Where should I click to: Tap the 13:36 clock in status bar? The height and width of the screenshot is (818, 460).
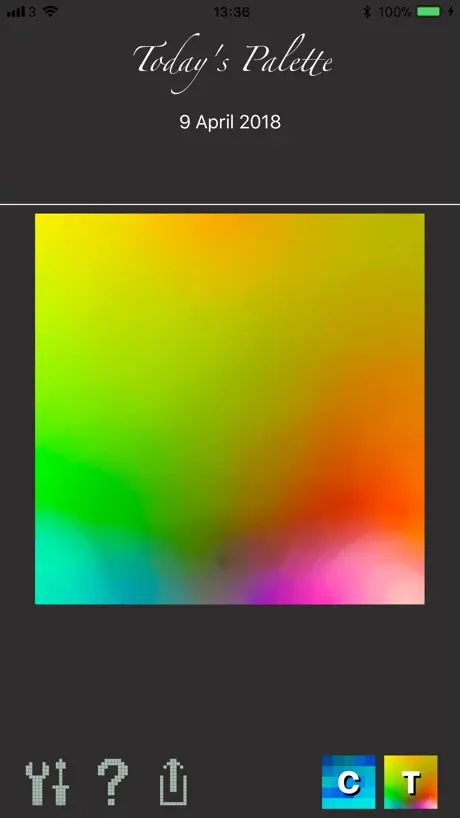232,11
